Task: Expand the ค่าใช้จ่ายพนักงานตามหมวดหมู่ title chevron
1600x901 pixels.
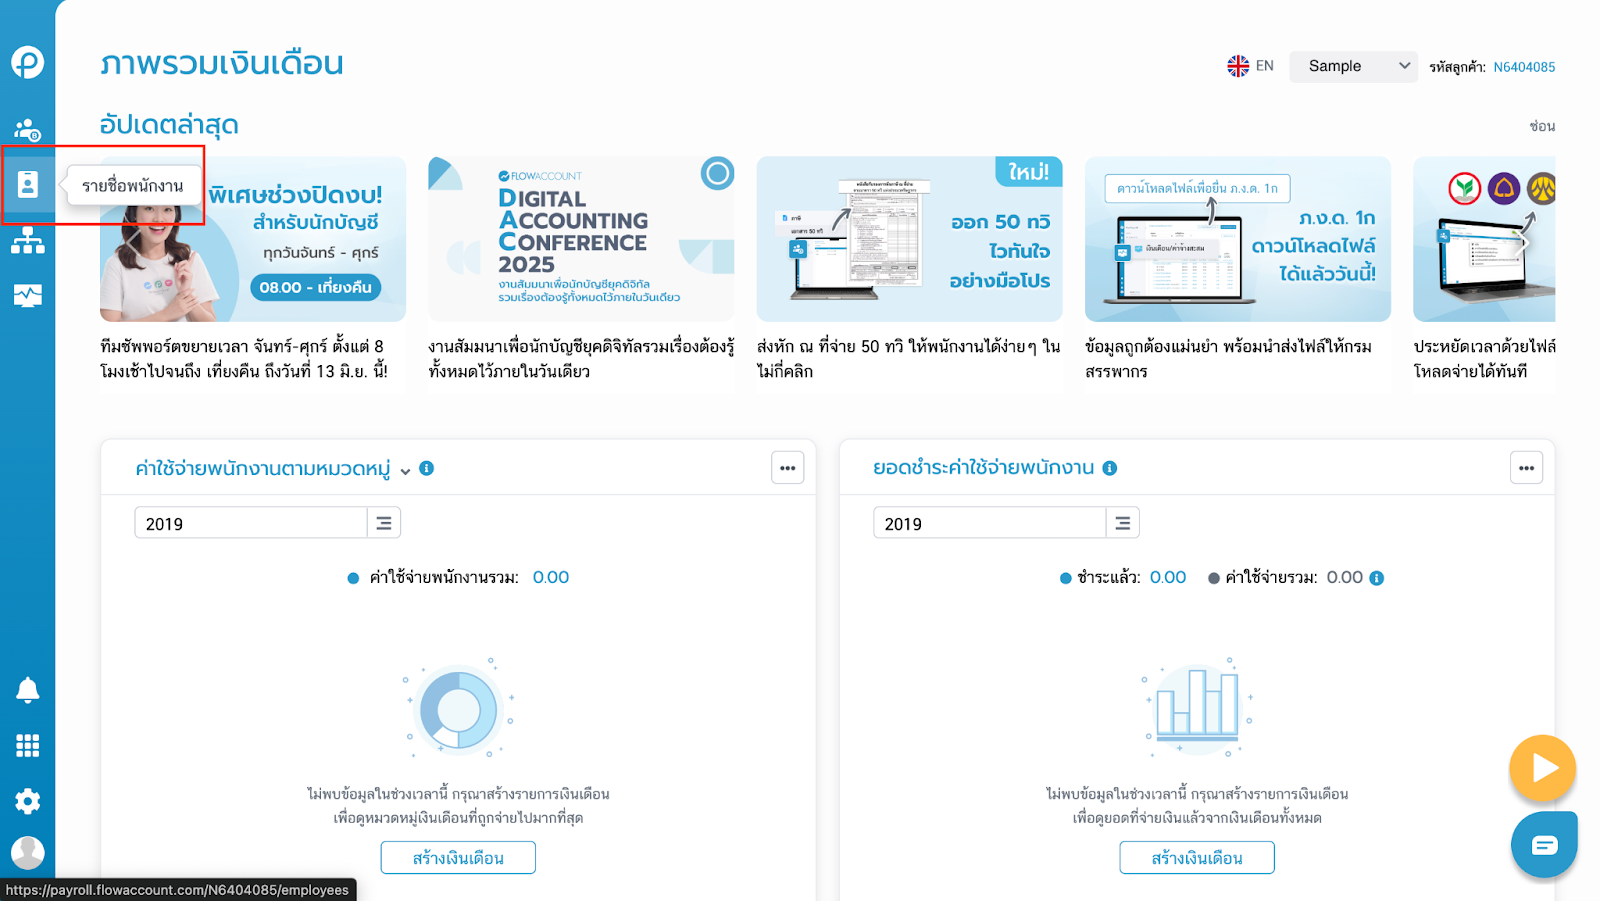Action: 405,471
